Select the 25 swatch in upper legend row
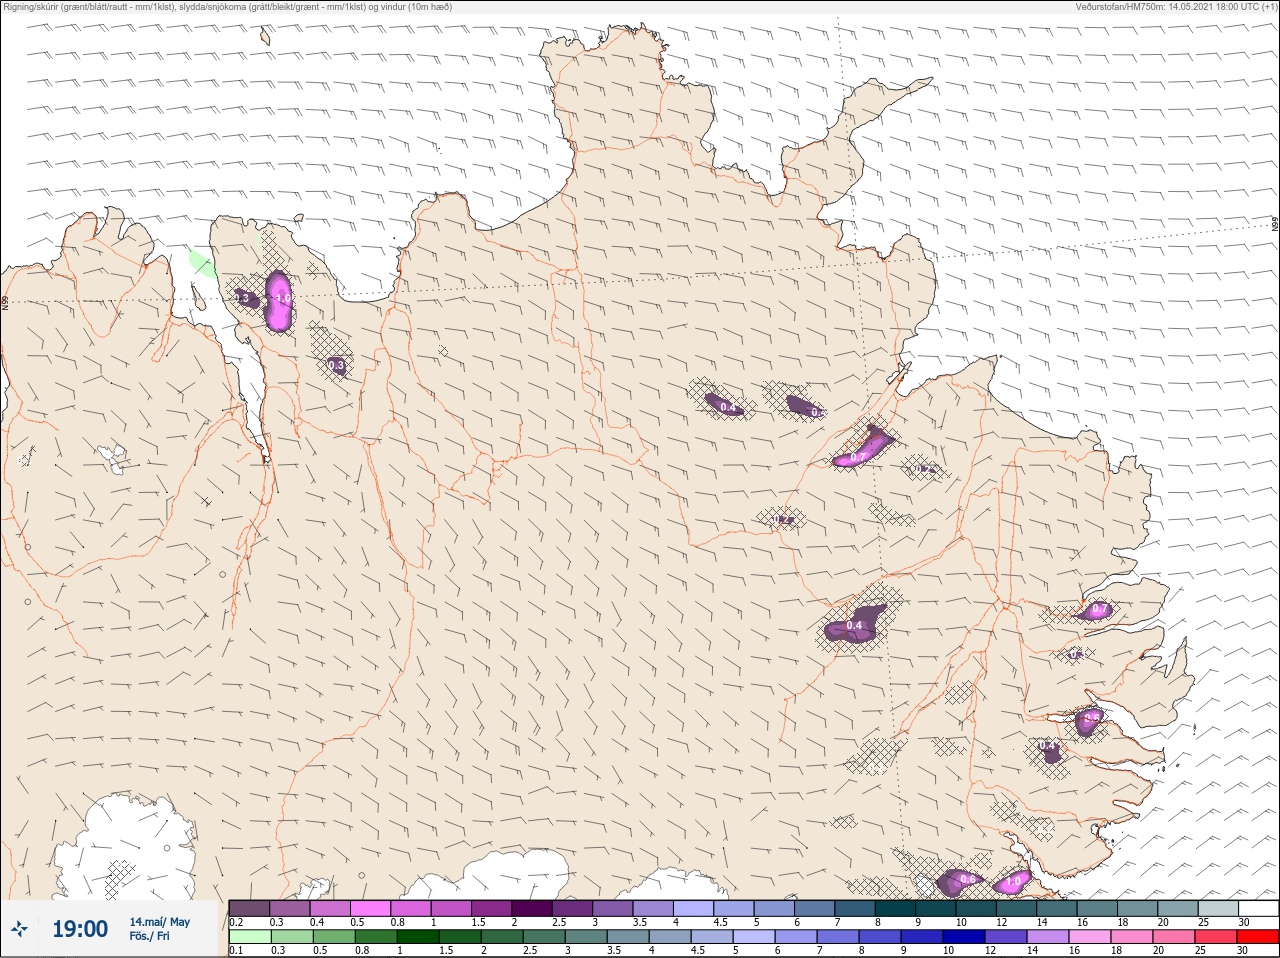Screen dimensions: 1280x958 click(1218, 908)
